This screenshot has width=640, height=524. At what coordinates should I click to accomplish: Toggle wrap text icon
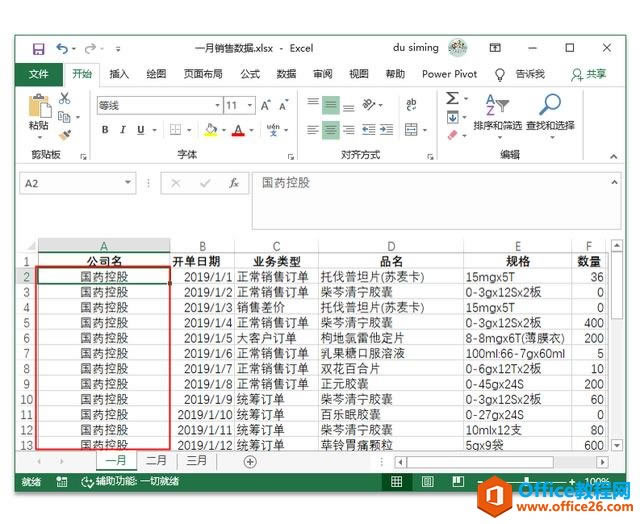coord(411,105)
